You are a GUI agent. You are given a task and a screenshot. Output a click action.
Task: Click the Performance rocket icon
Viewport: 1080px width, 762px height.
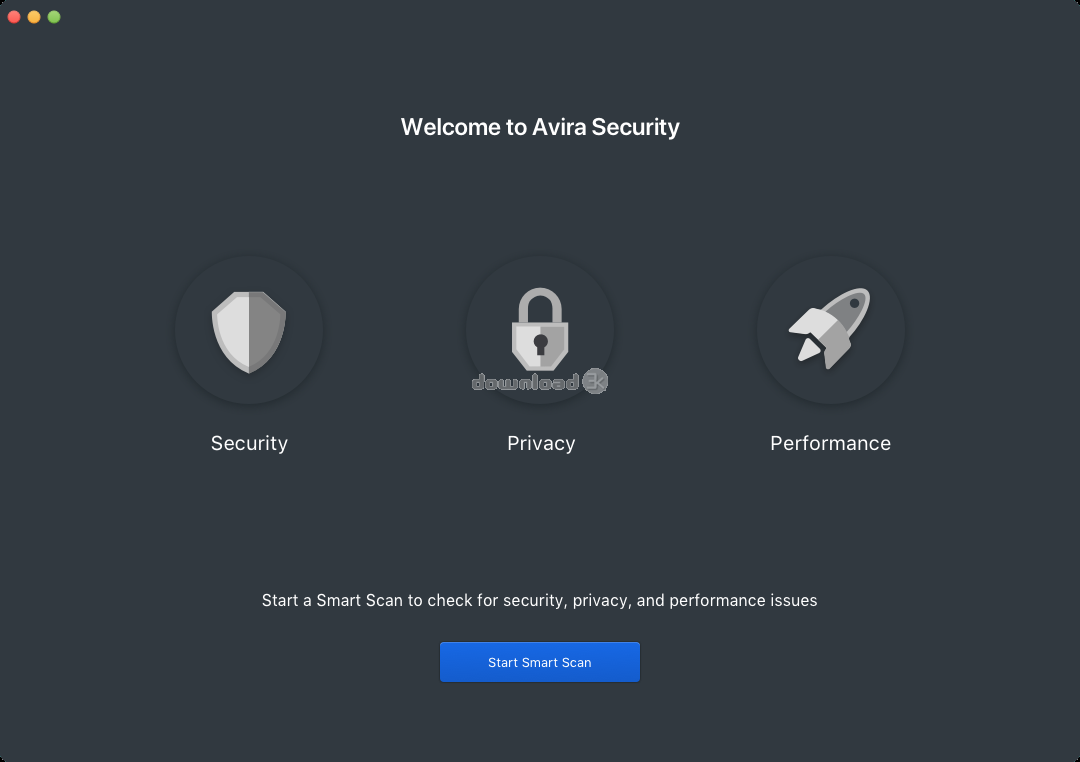point(830,328)
